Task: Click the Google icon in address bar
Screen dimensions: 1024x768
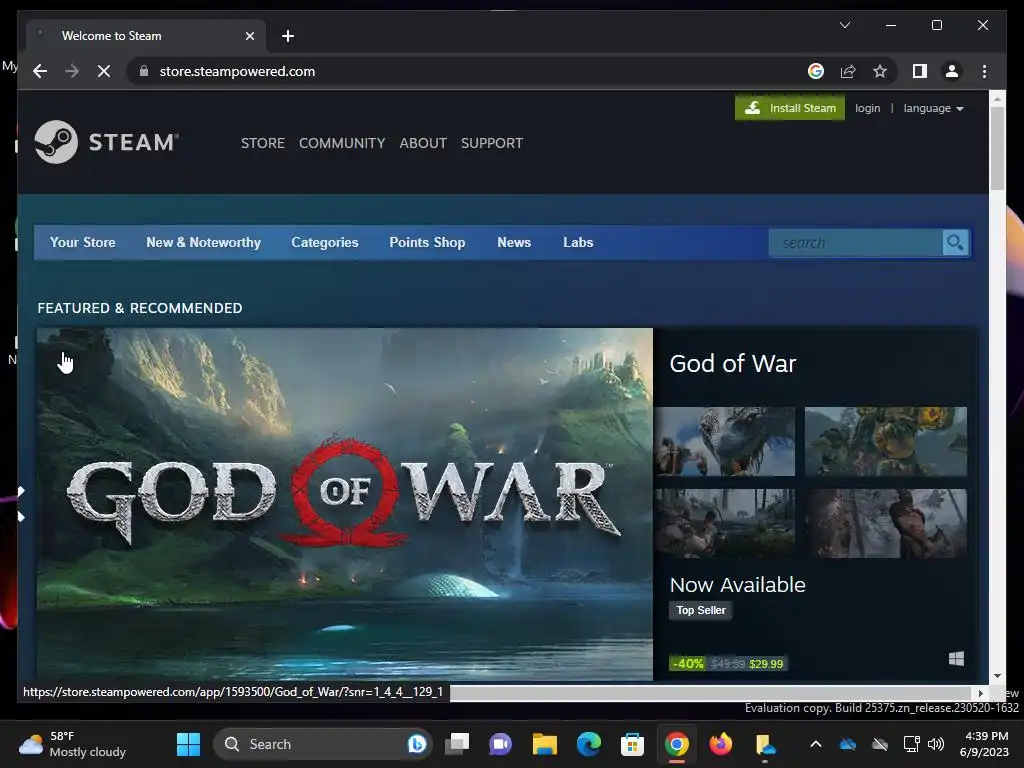Action: (x=816, y=71)
